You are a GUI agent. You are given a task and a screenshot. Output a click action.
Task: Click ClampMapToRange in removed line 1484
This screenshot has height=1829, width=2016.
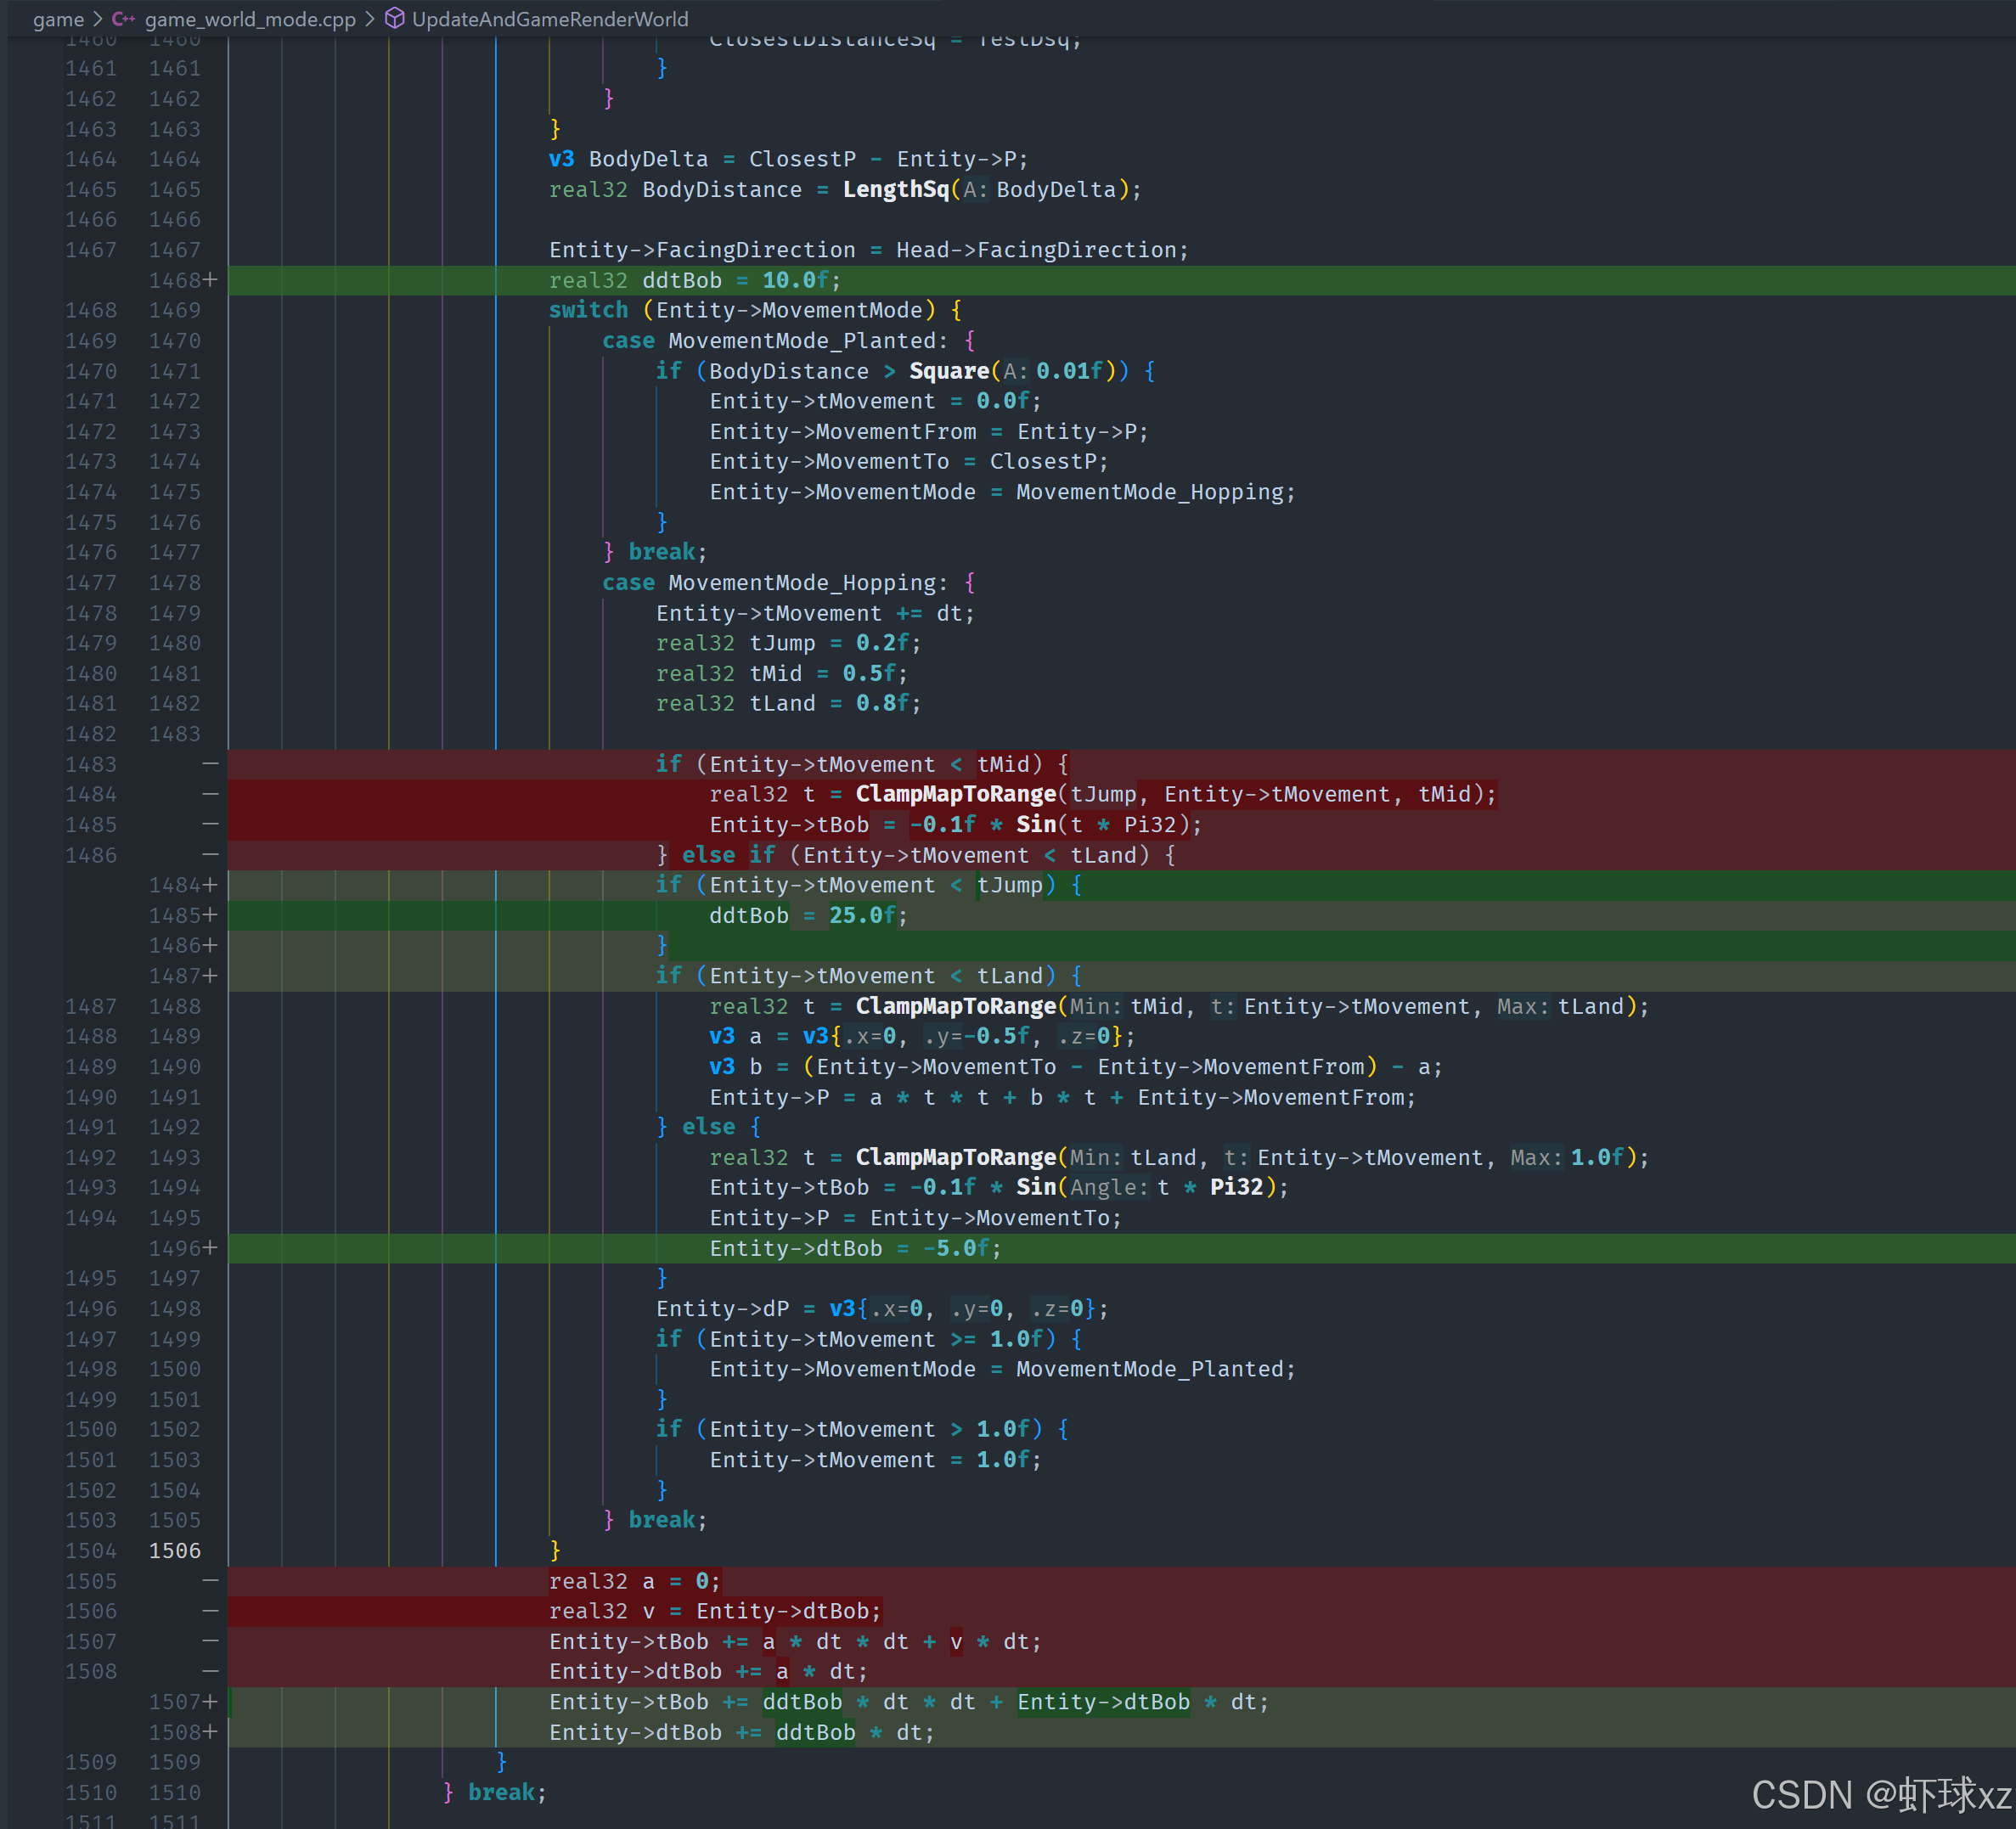click(955, 794)
